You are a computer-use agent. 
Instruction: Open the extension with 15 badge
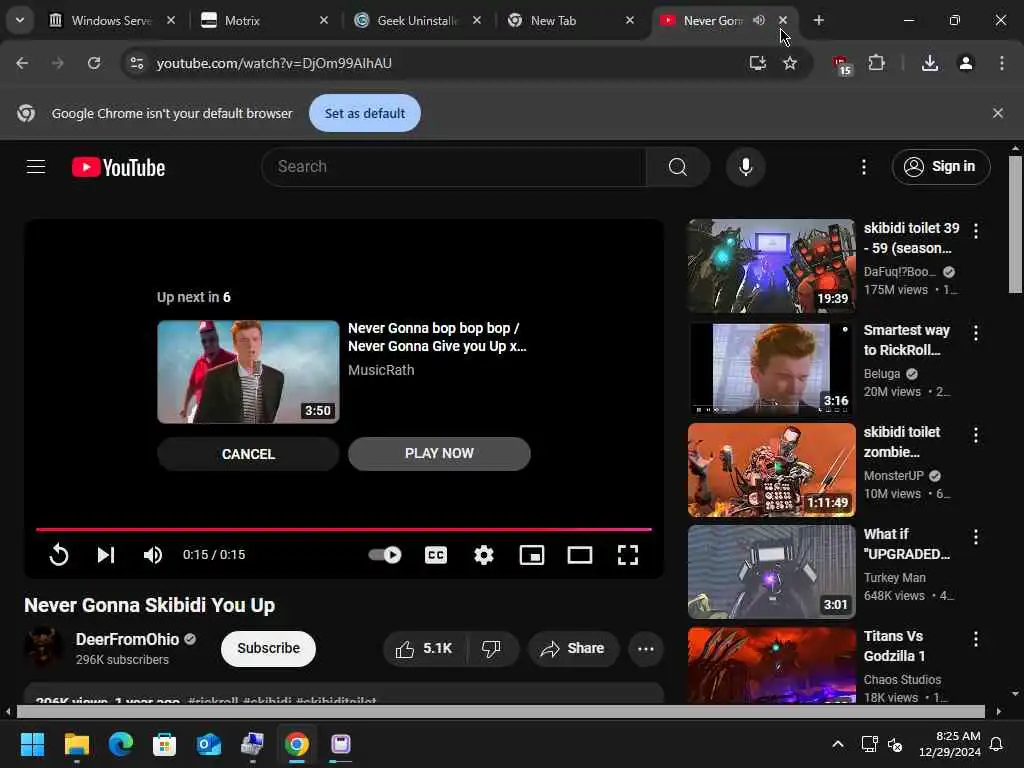click(842, 65)
